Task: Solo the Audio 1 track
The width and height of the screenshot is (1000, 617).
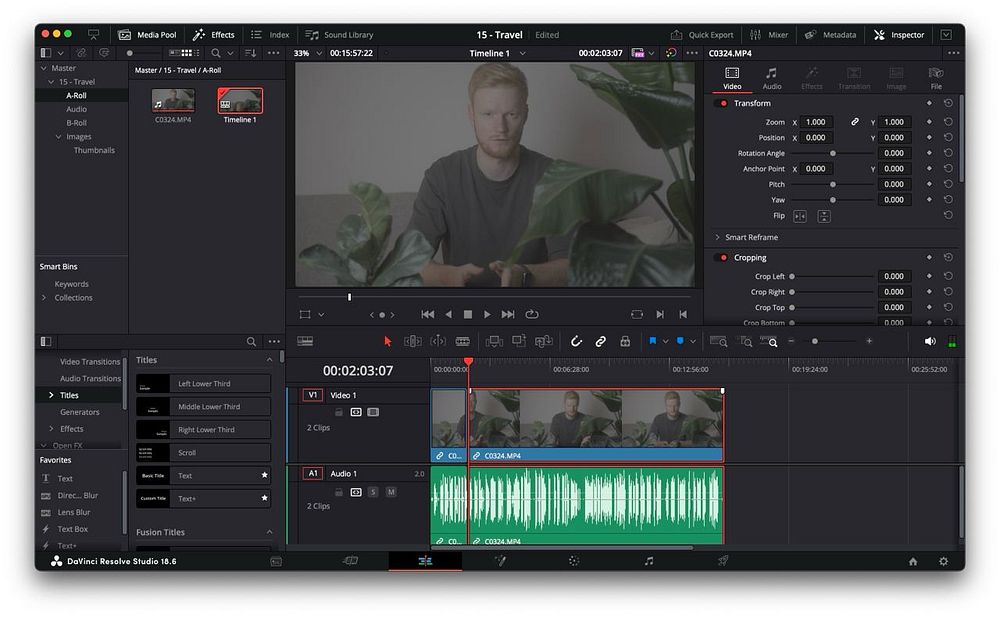Action: click(373, 491)
